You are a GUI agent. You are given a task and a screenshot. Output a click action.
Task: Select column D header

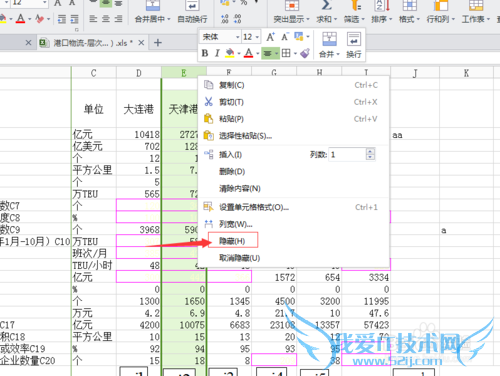tap(139, 73)
